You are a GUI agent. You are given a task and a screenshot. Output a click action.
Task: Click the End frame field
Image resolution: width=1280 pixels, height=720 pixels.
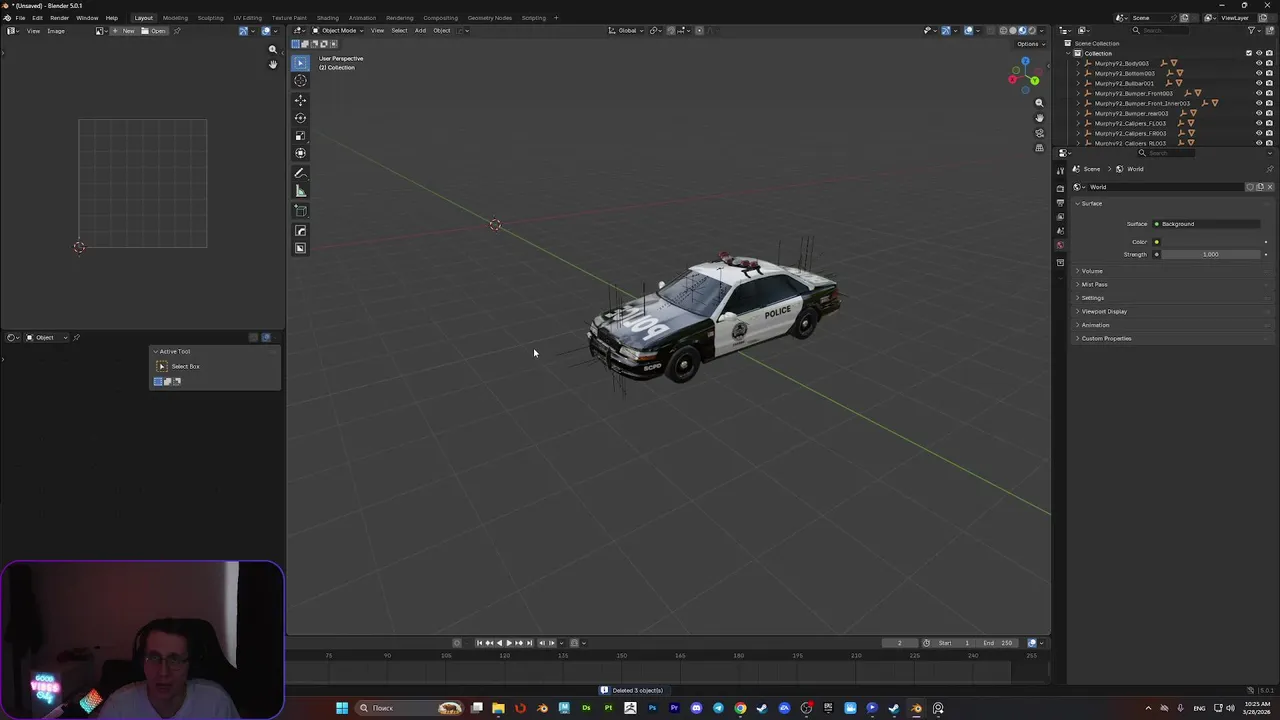pyautogui.click(x=1000, y=643)
